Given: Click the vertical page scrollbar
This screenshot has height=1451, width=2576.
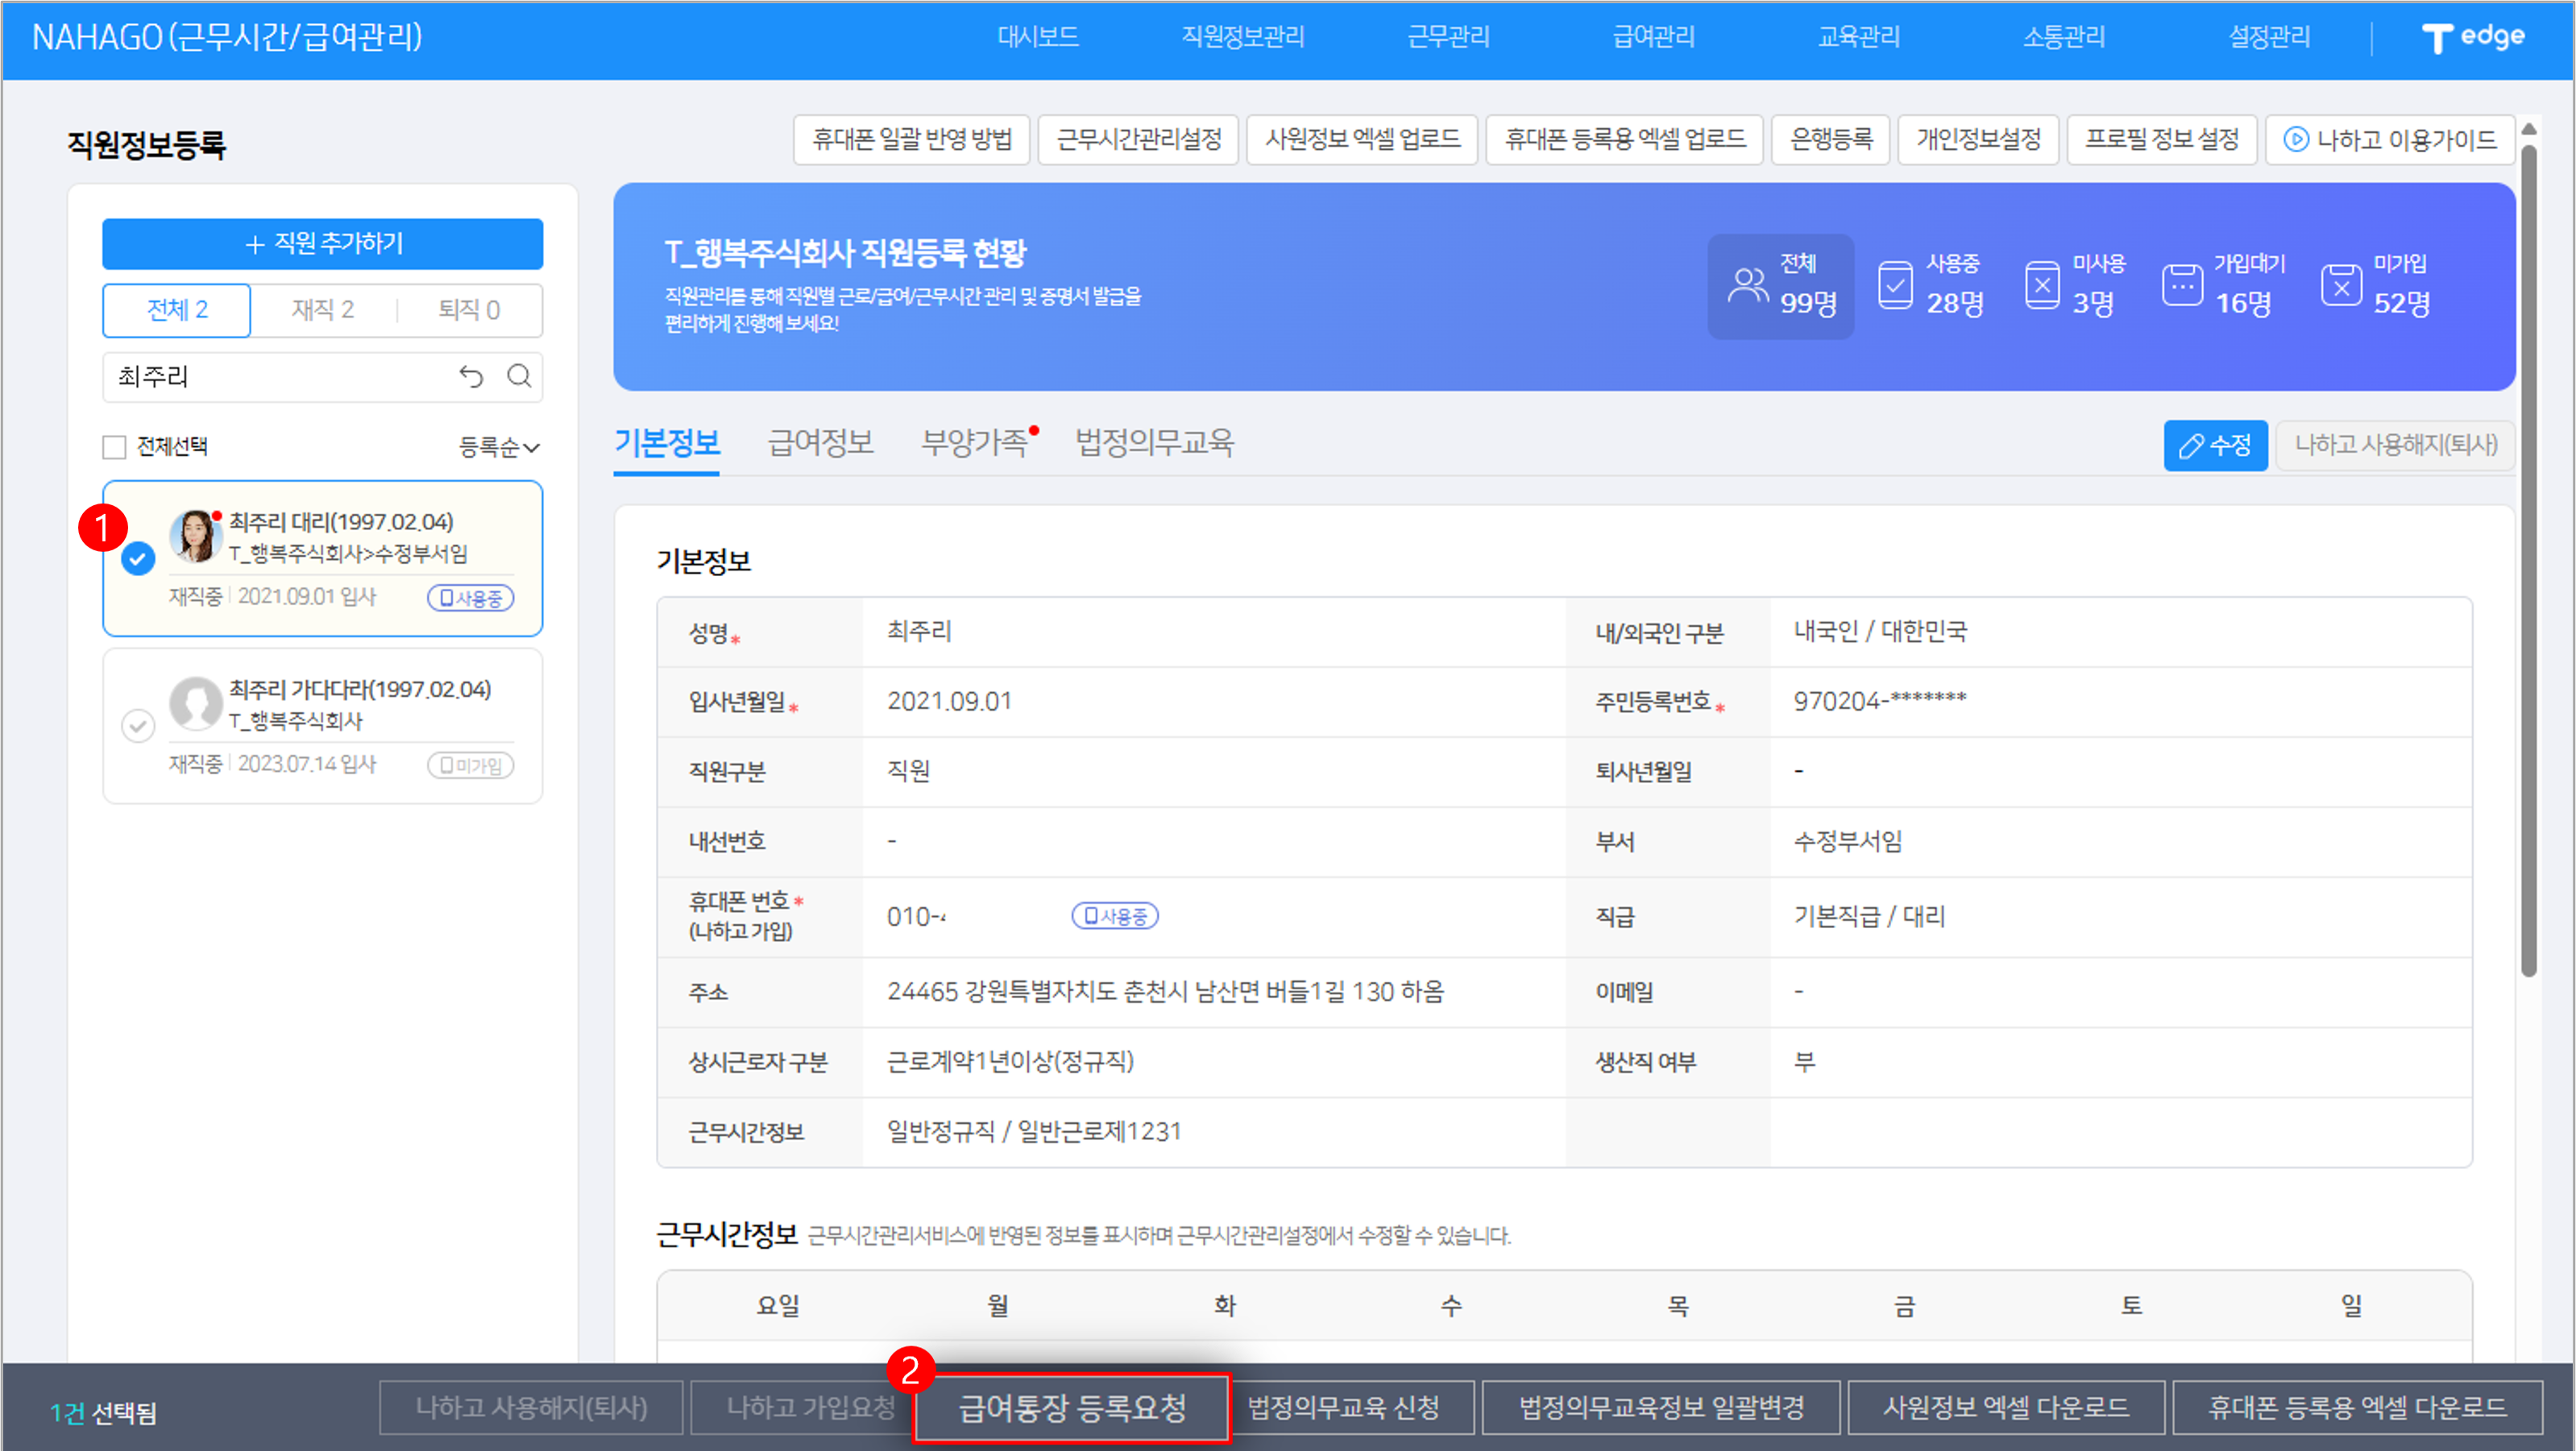Looking at the screenshot, I should pyautogui.click(x=2529, y=560).
